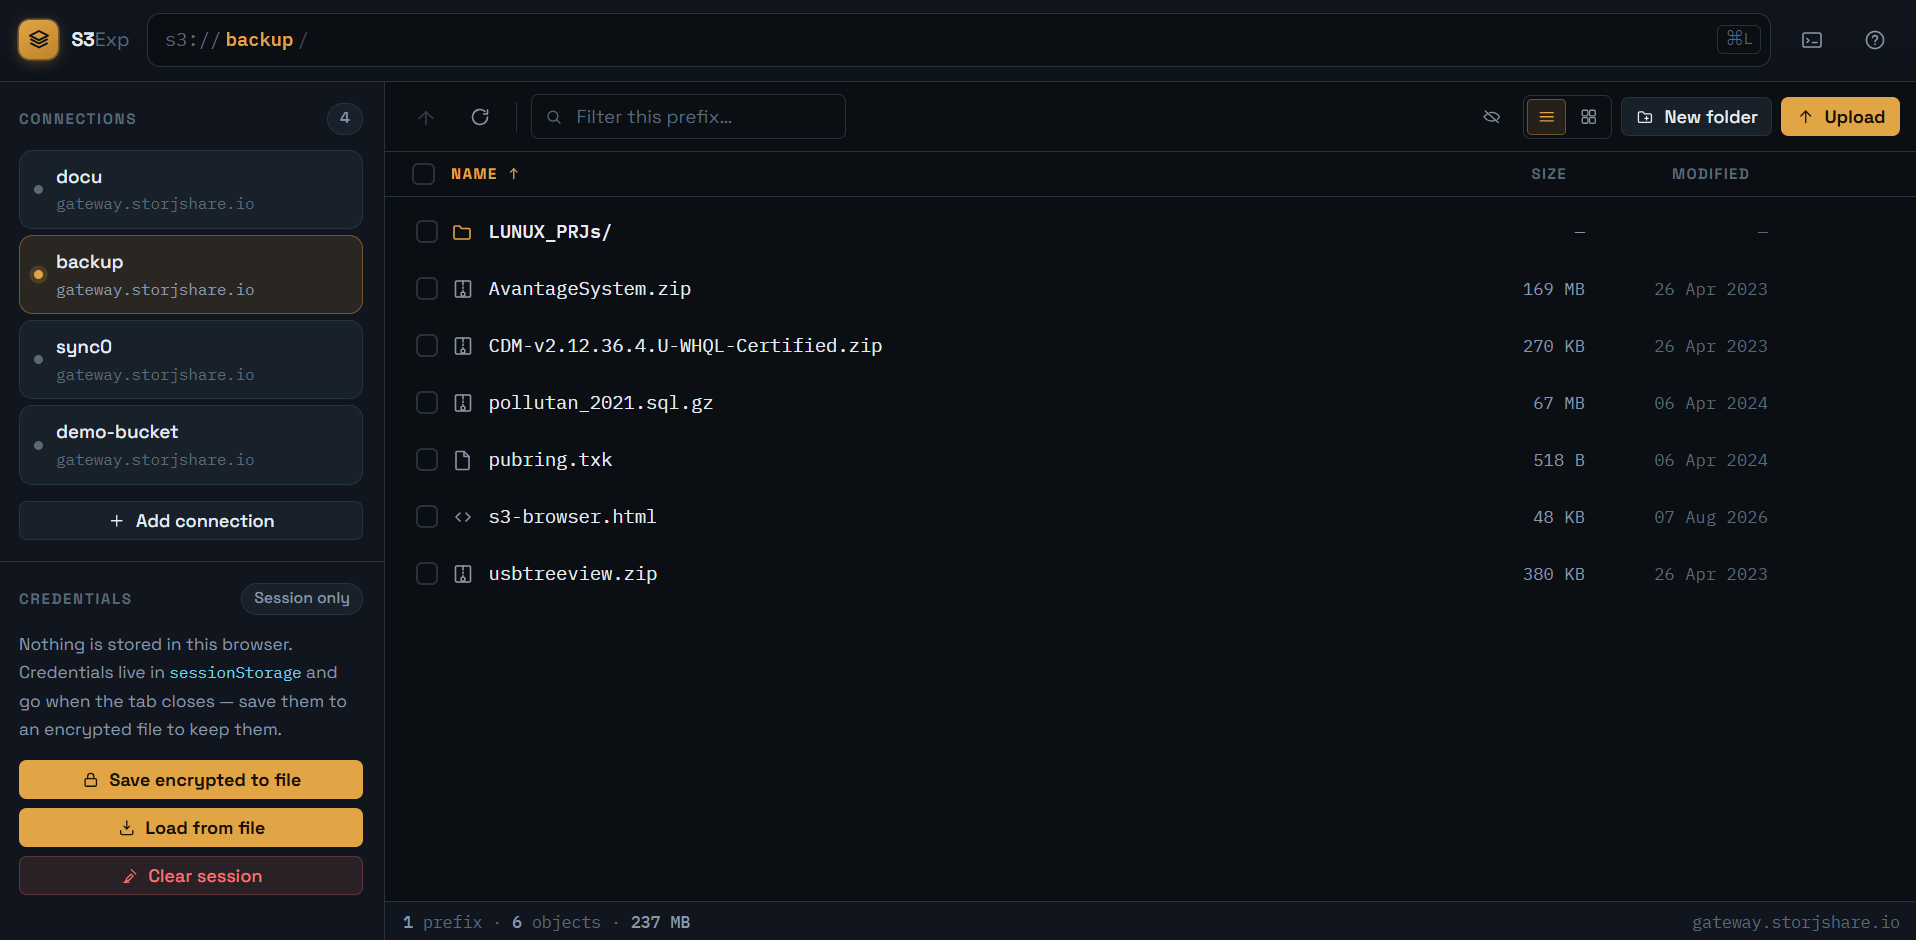Click CDM-v2.12.36.4 zip archive icon
This screenshot has height=940, width=1916.
click(x=463, y=346)
